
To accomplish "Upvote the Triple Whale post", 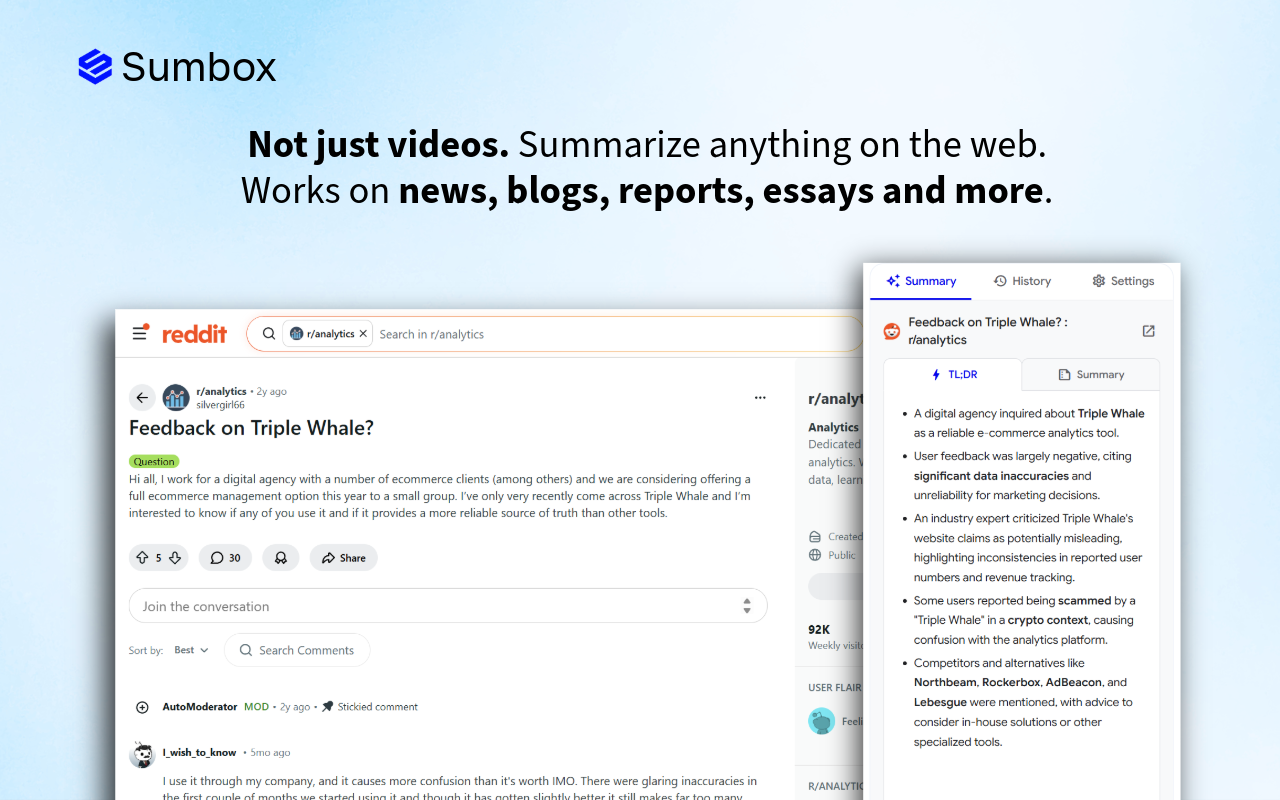I will 142,558.
